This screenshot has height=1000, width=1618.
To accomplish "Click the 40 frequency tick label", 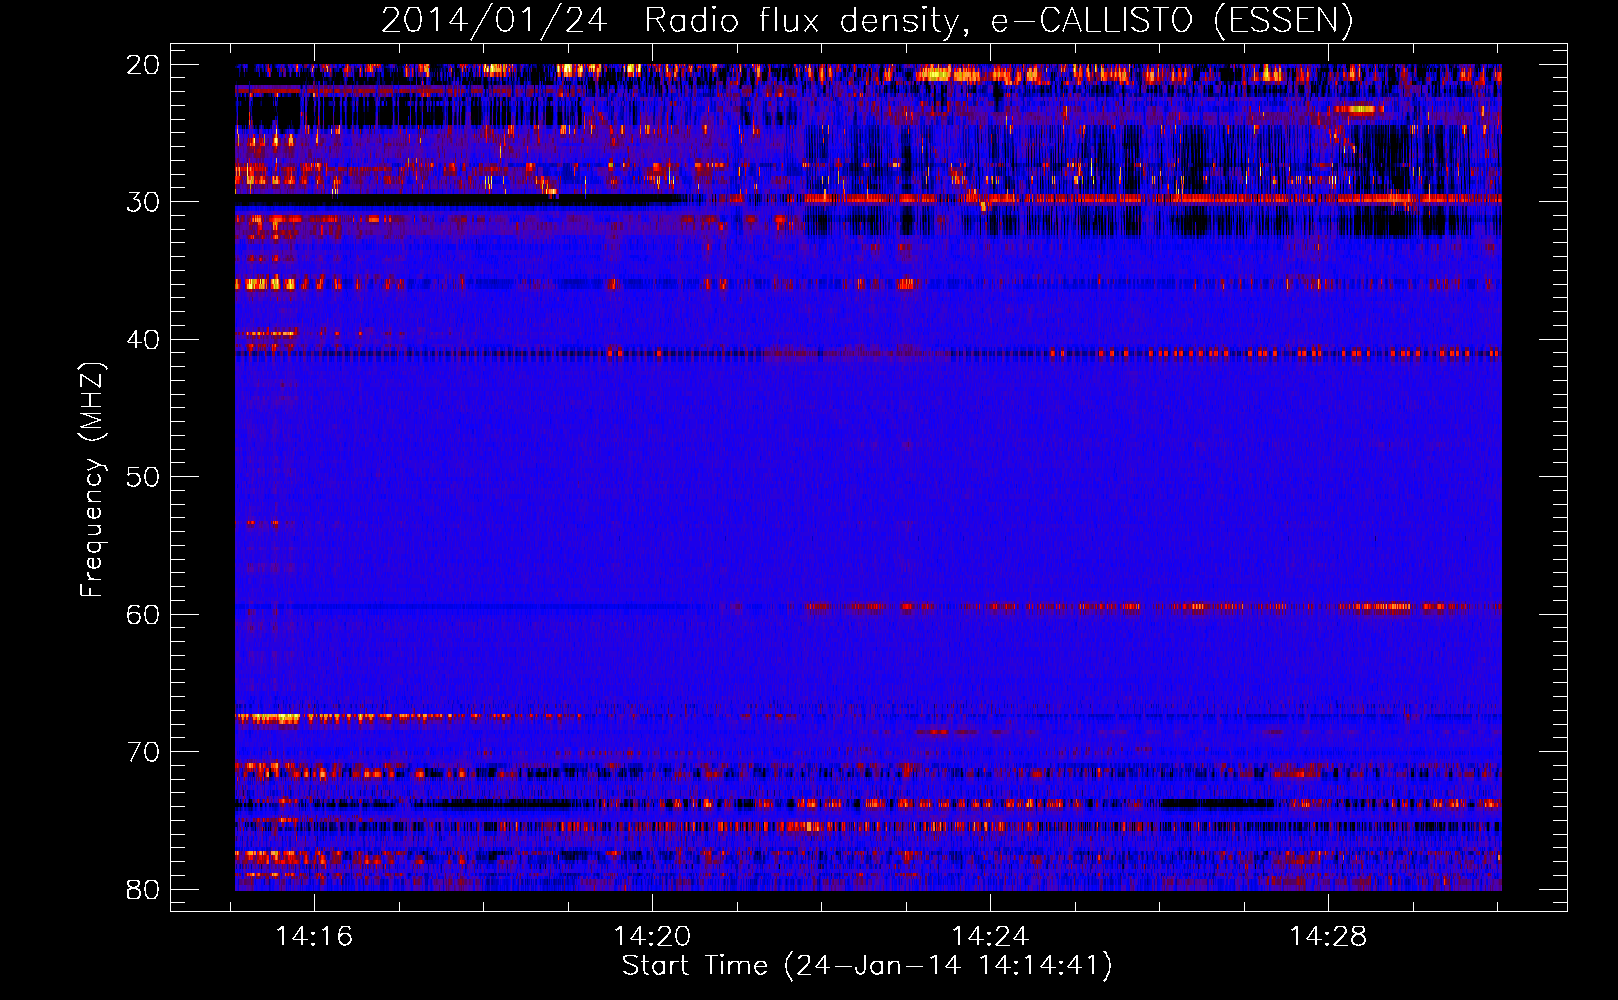I will [x=143, y=340].
